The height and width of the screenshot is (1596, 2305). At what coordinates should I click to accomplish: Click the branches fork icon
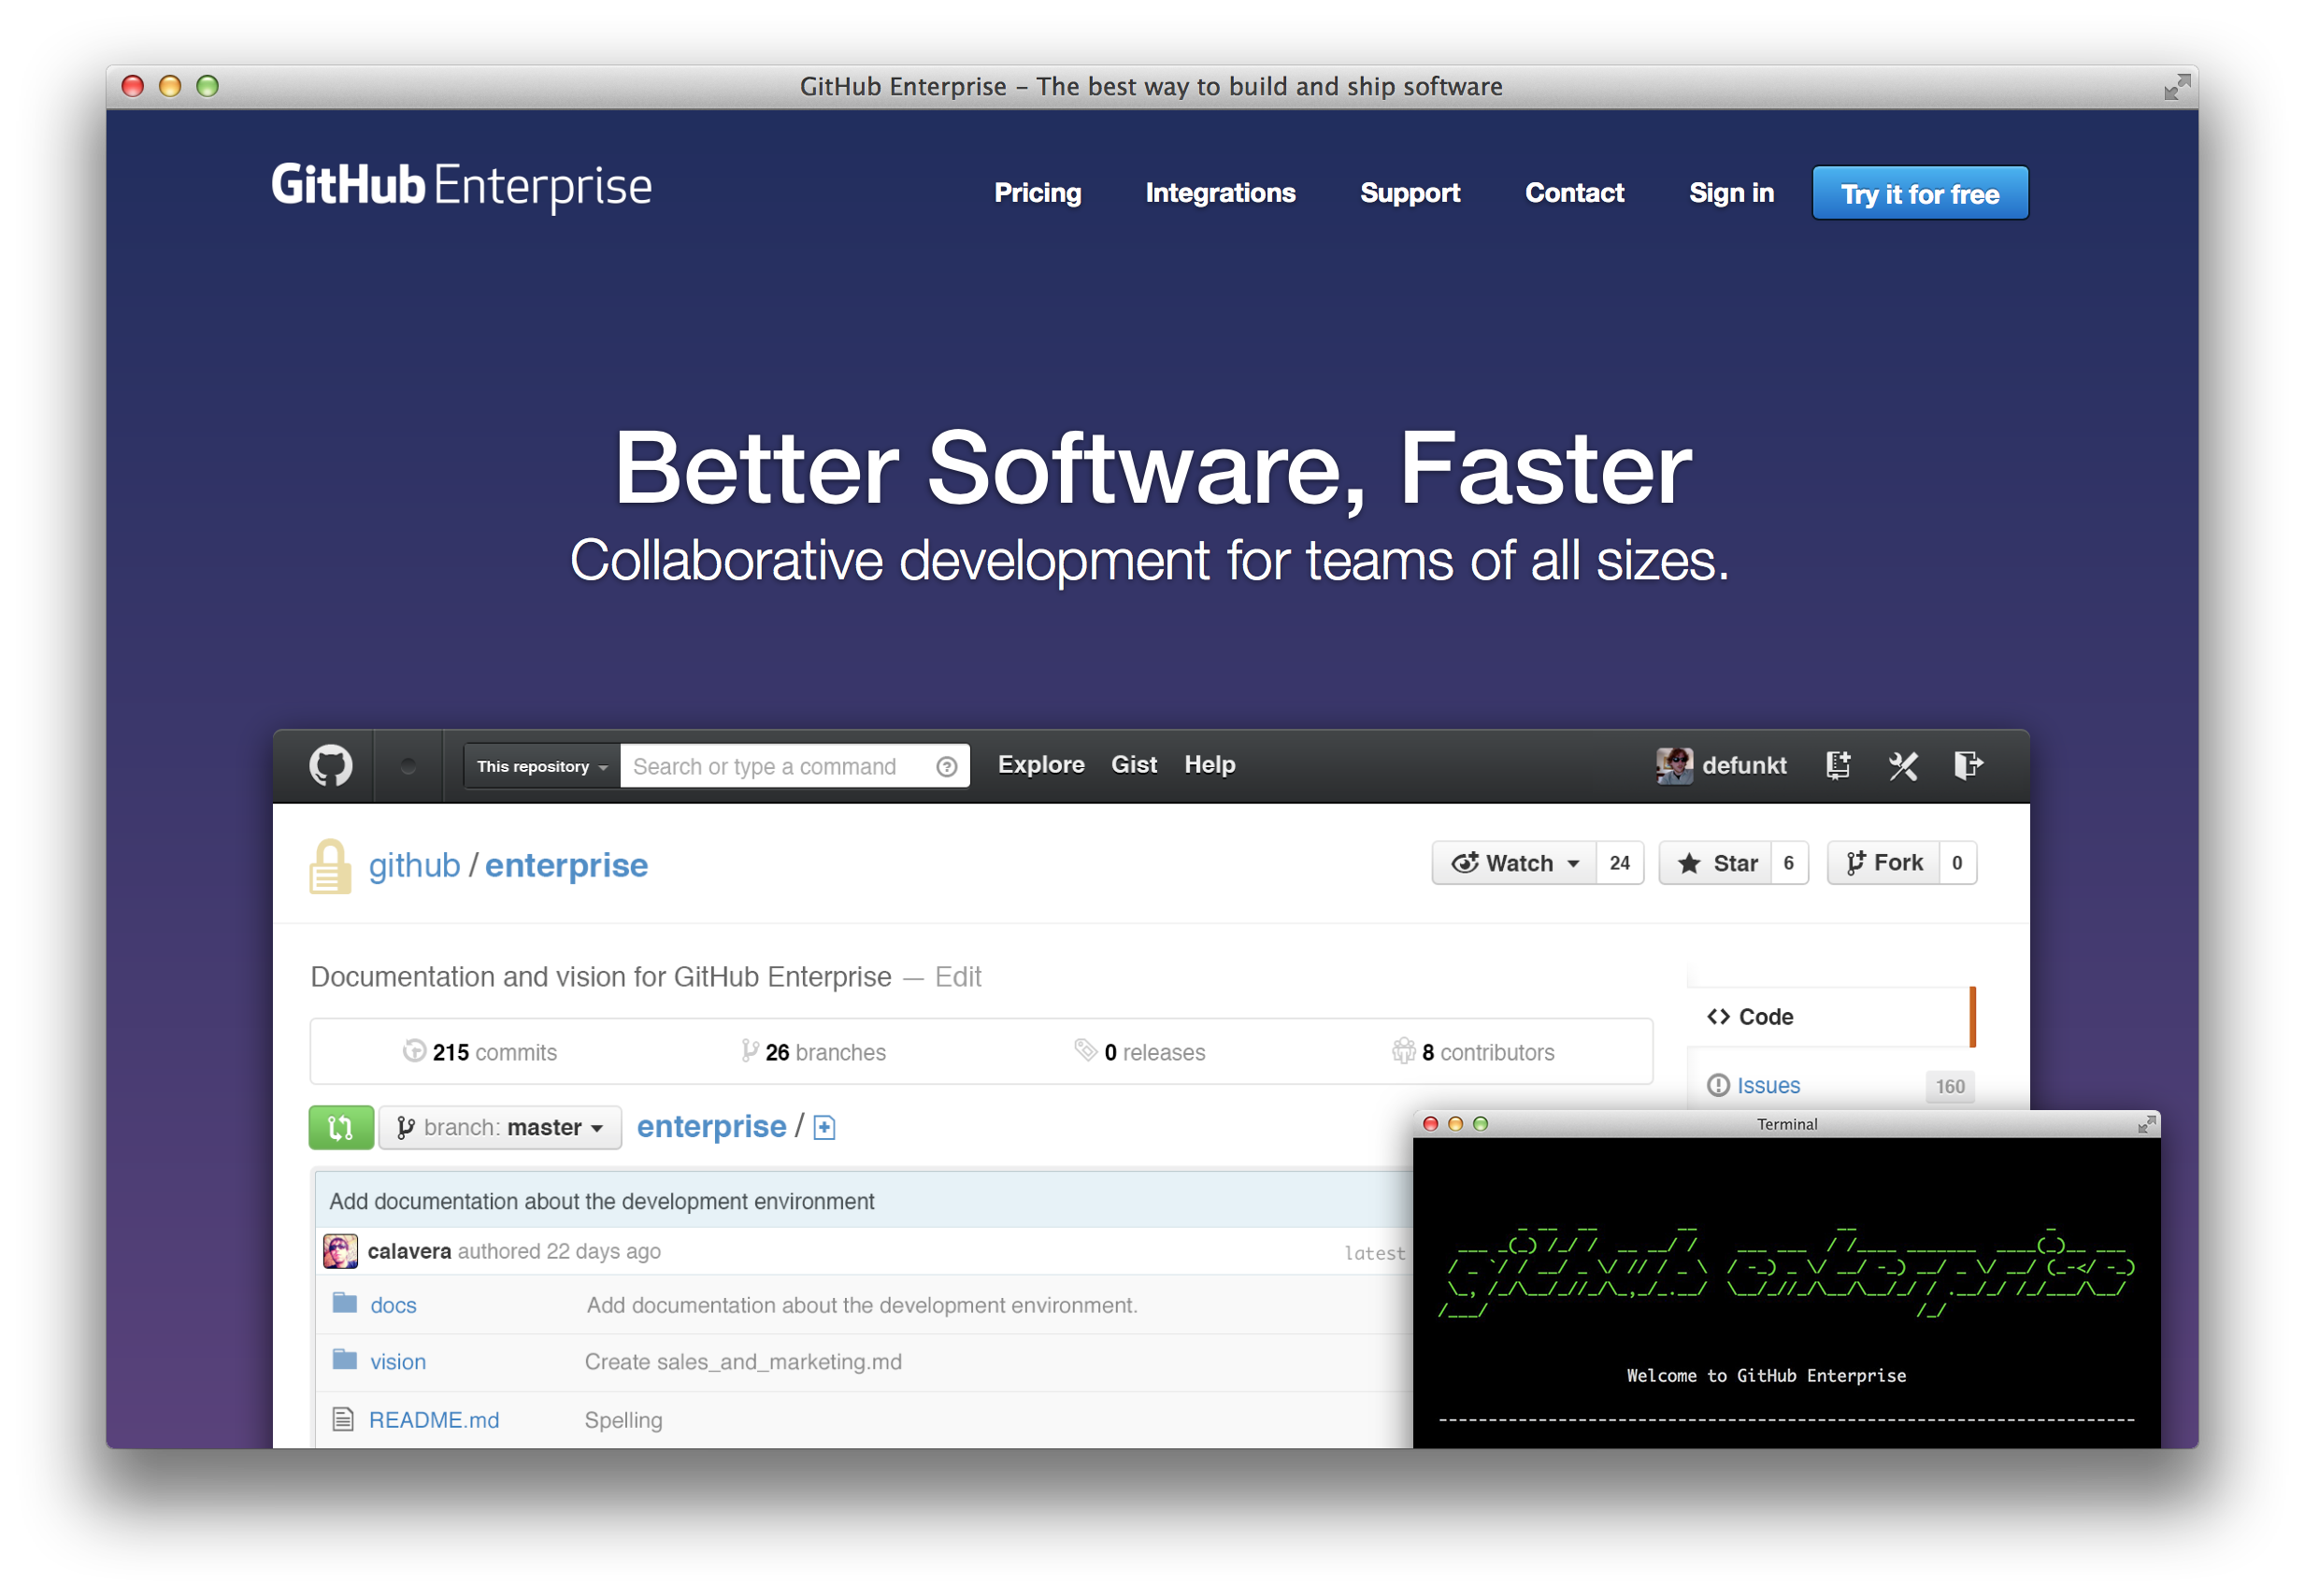pos(749,1051)
